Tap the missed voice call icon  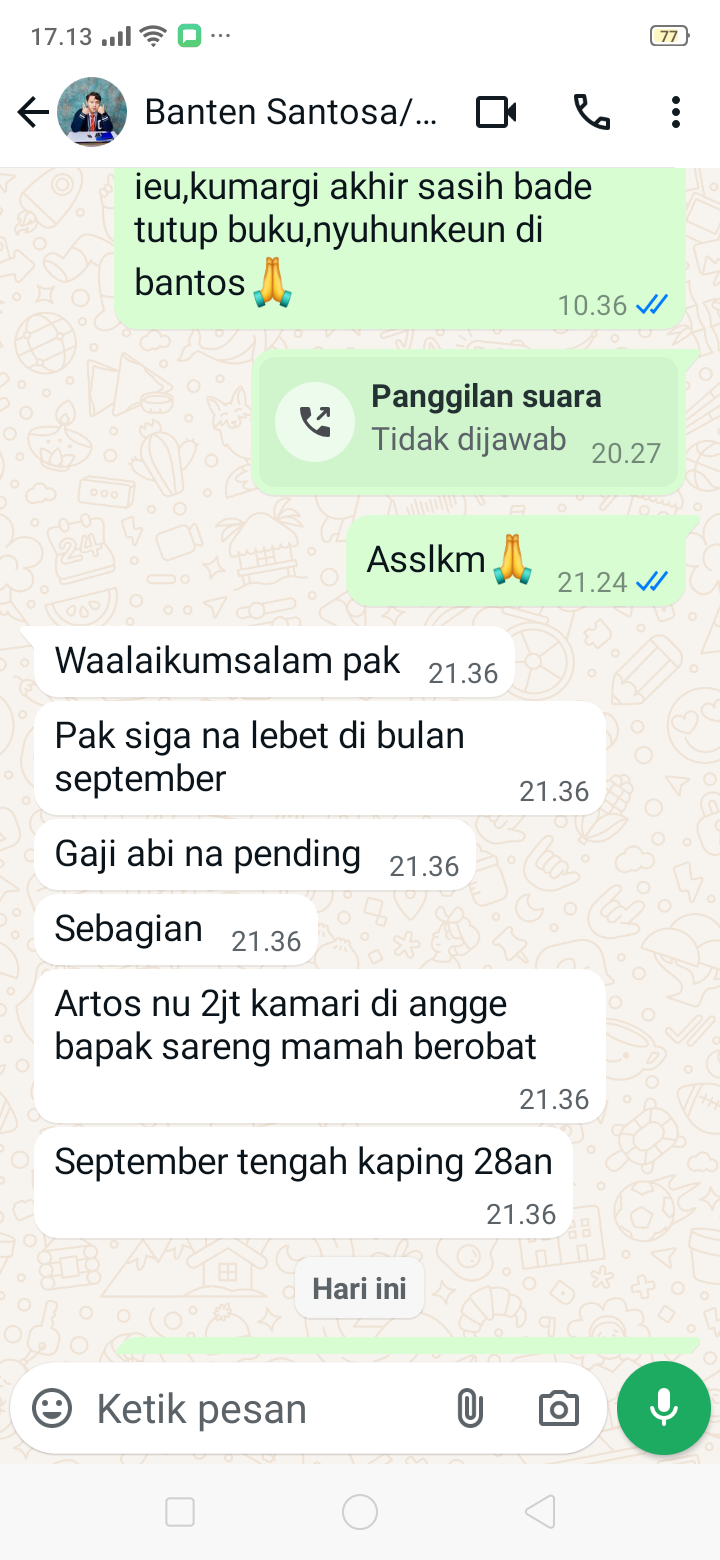pyautogui.click(x=315, y=422)
